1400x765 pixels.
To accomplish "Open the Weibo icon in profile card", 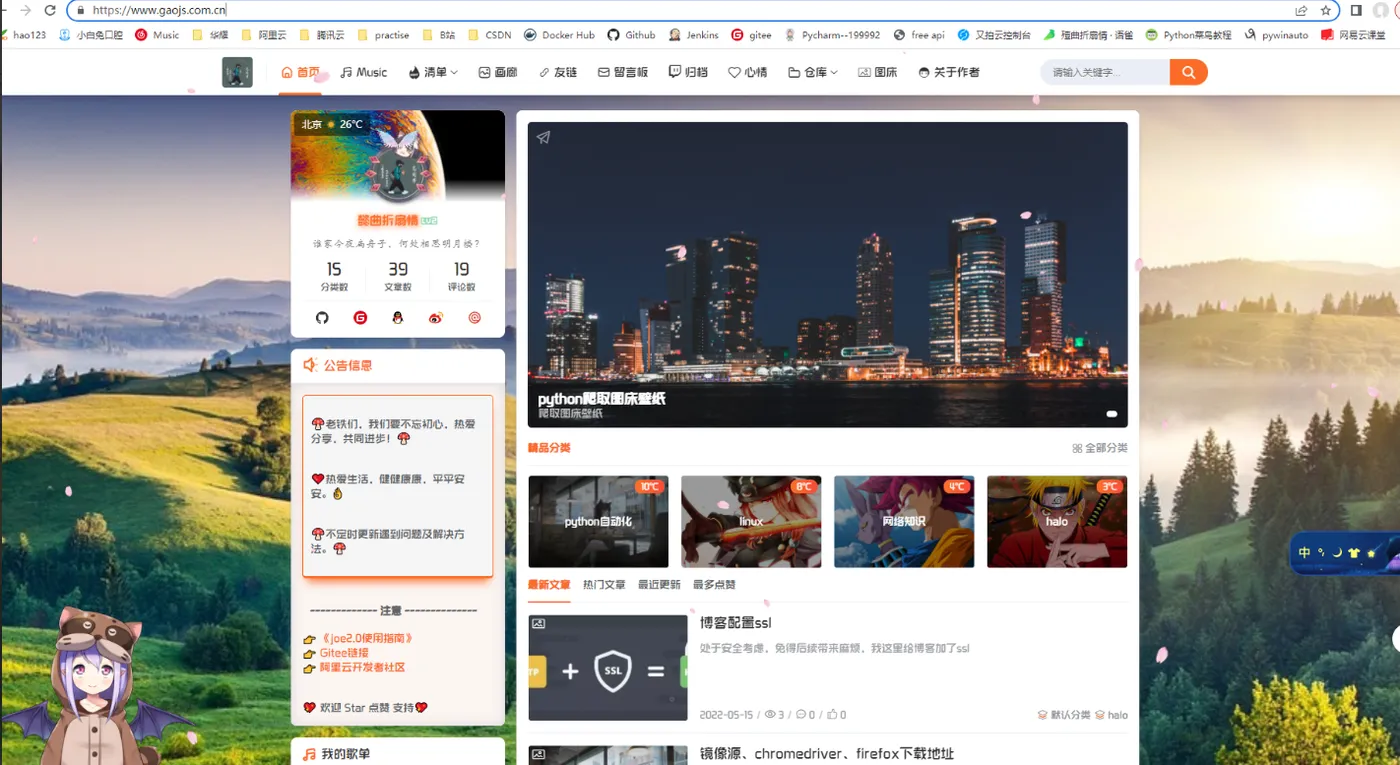I will click(x=435, y=318).
